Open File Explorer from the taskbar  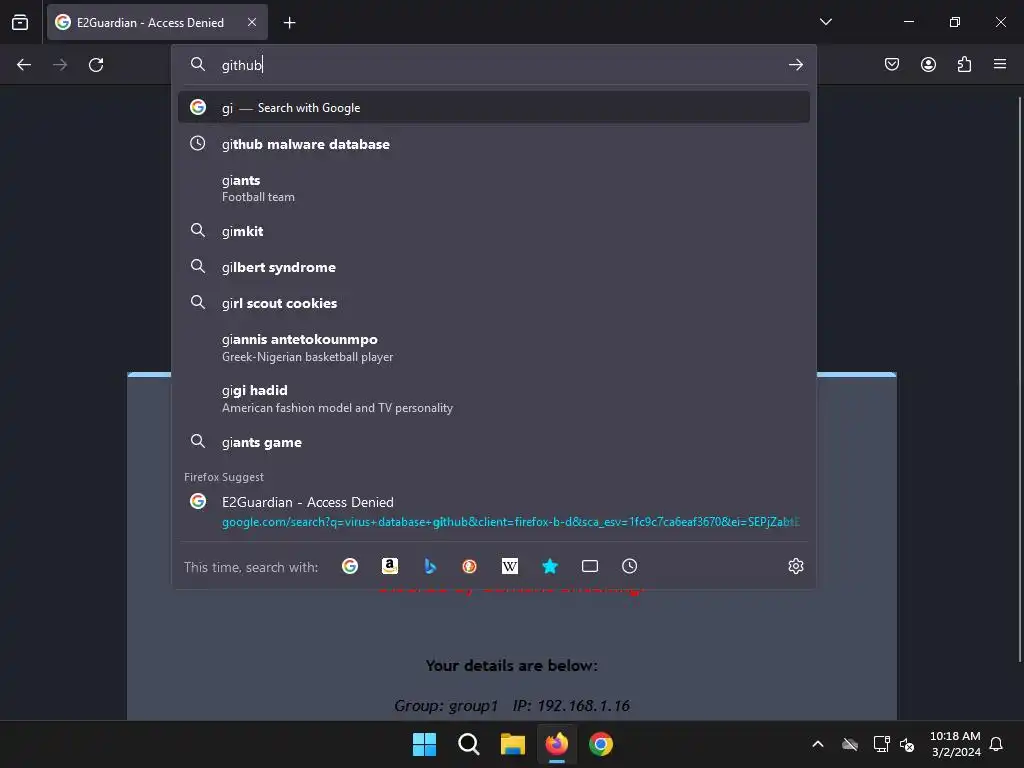coord(513,744)
